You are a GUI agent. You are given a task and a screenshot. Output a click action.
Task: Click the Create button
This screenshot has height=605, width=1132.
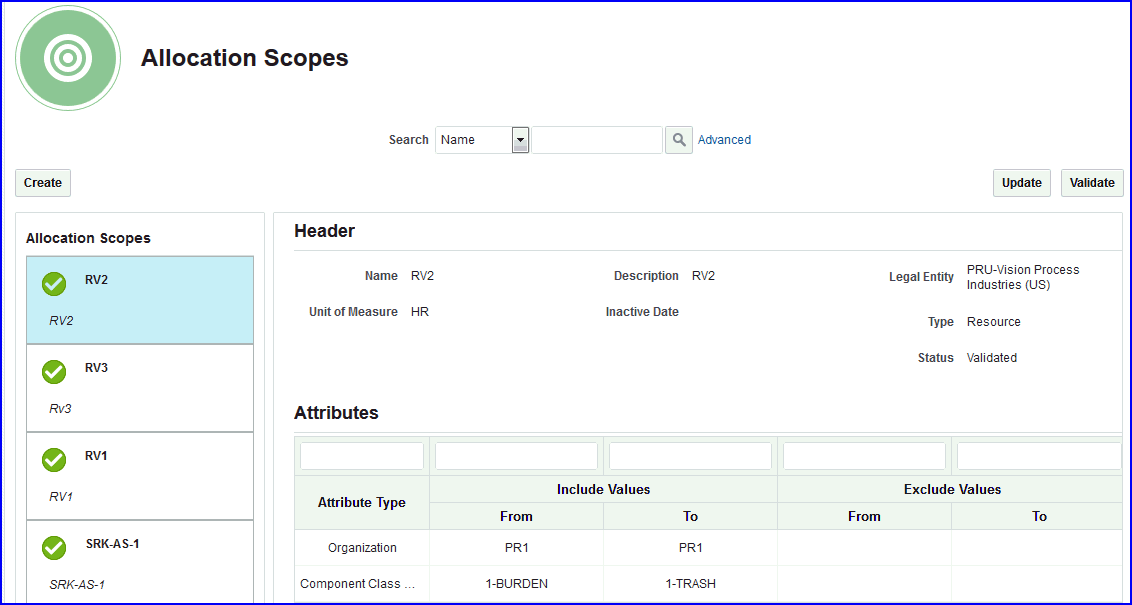pos(43,183)
